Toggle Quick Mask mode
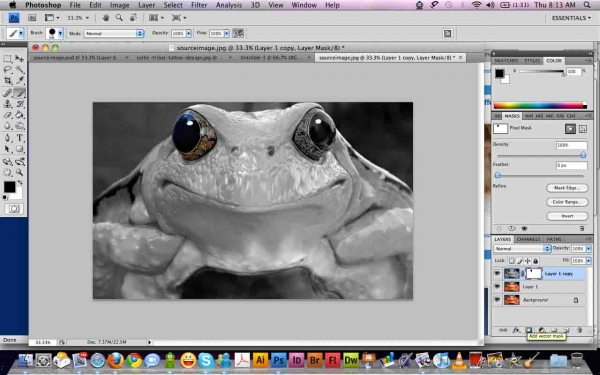 tap(14, 209)
